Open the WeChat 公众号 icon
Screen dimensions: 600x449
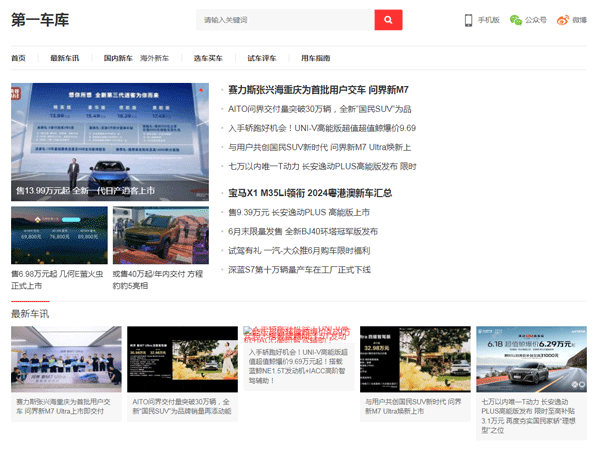[516, 20]
